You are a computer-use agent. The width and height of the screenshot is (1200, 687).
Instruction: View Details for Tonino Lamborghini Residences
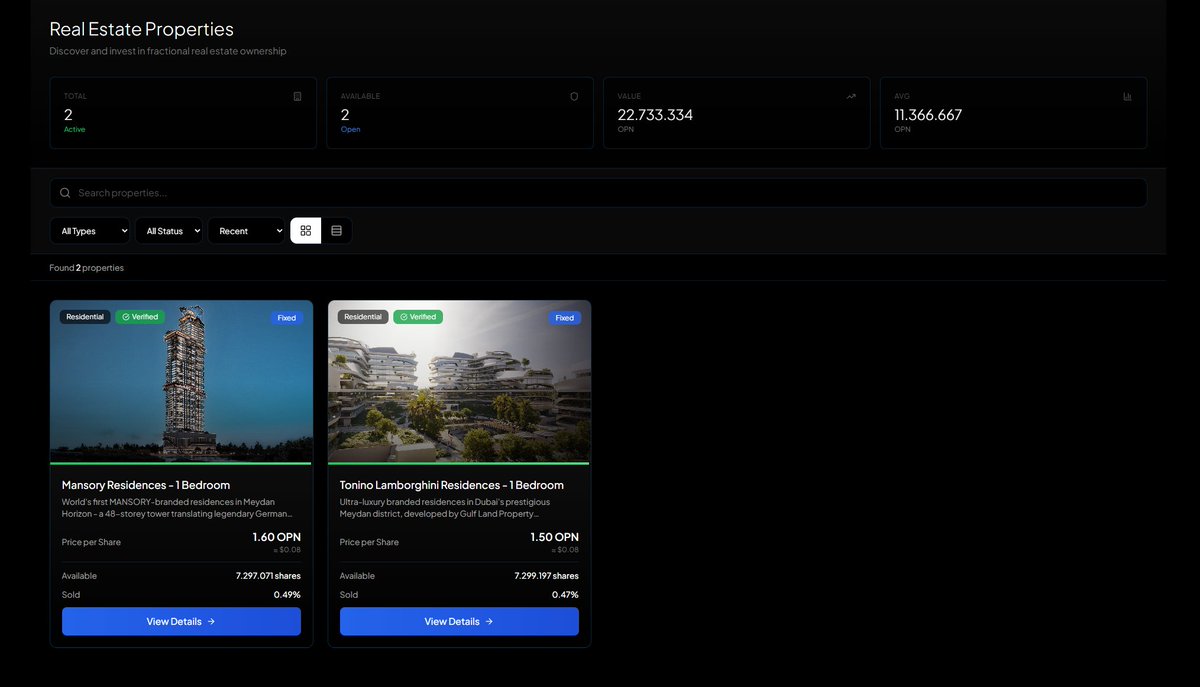(459, 621)
